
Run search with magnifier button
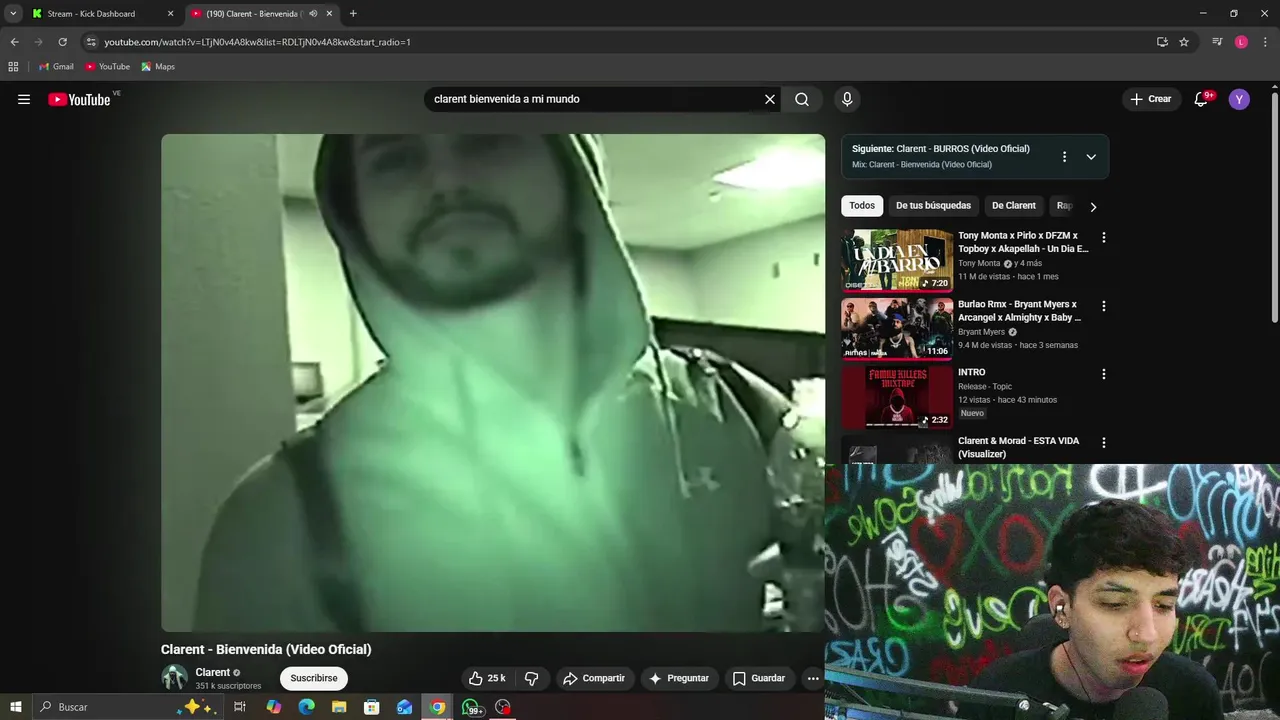(802, 99)
